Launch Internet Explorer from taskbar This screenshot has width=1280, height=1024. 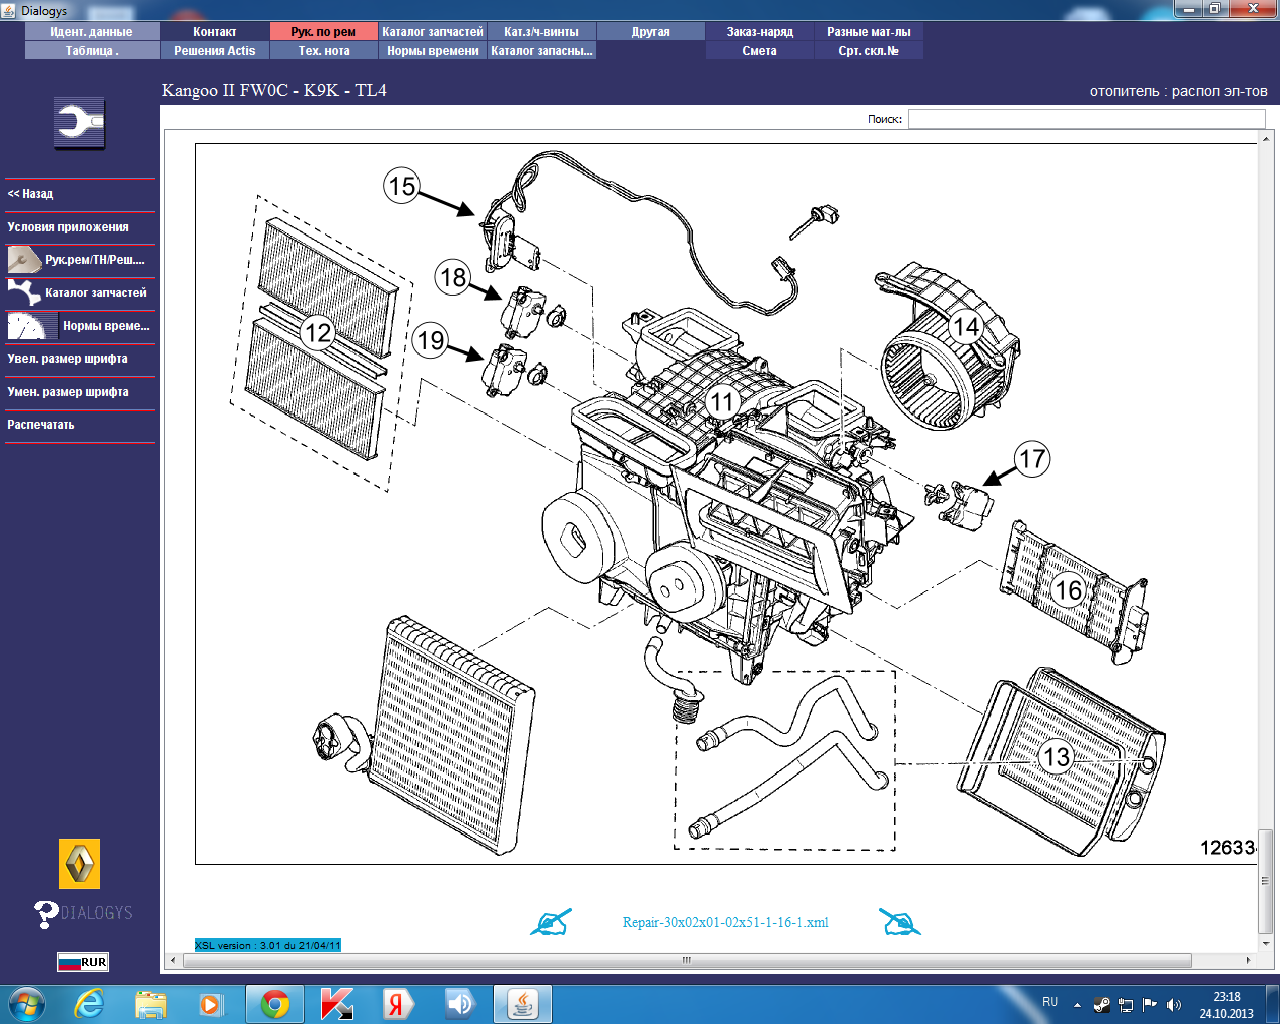click(90, 1004)
